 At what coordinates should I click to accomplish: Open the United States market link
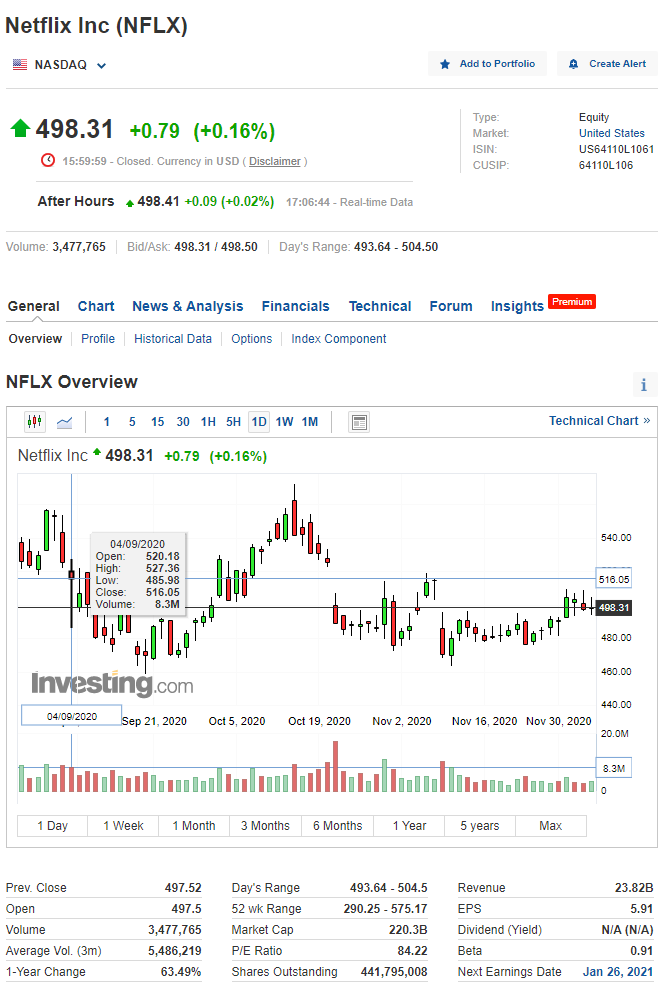612,133
